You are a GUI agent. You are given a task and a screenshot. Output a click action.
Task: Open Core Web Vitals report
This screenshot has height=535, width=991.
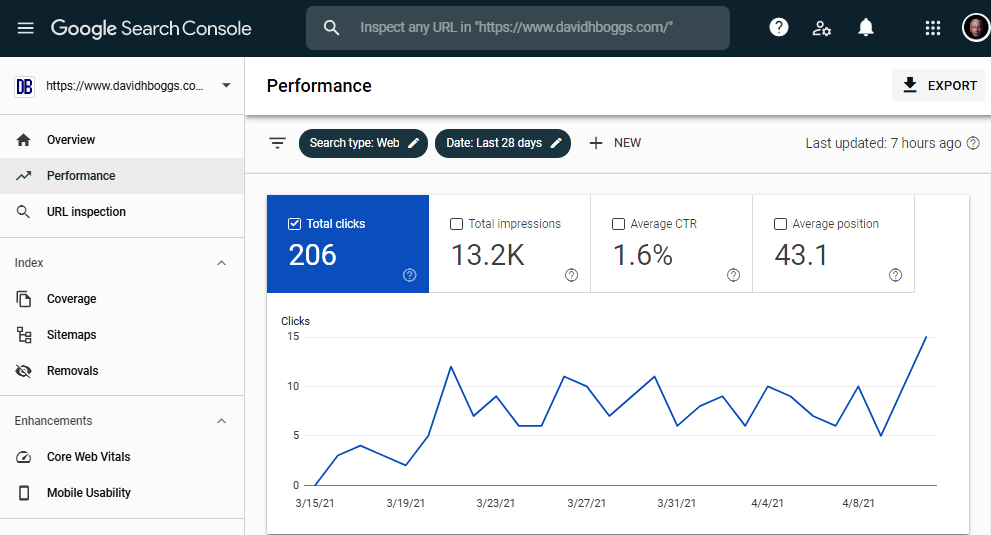pyautogui.click(x=88, y=457)
